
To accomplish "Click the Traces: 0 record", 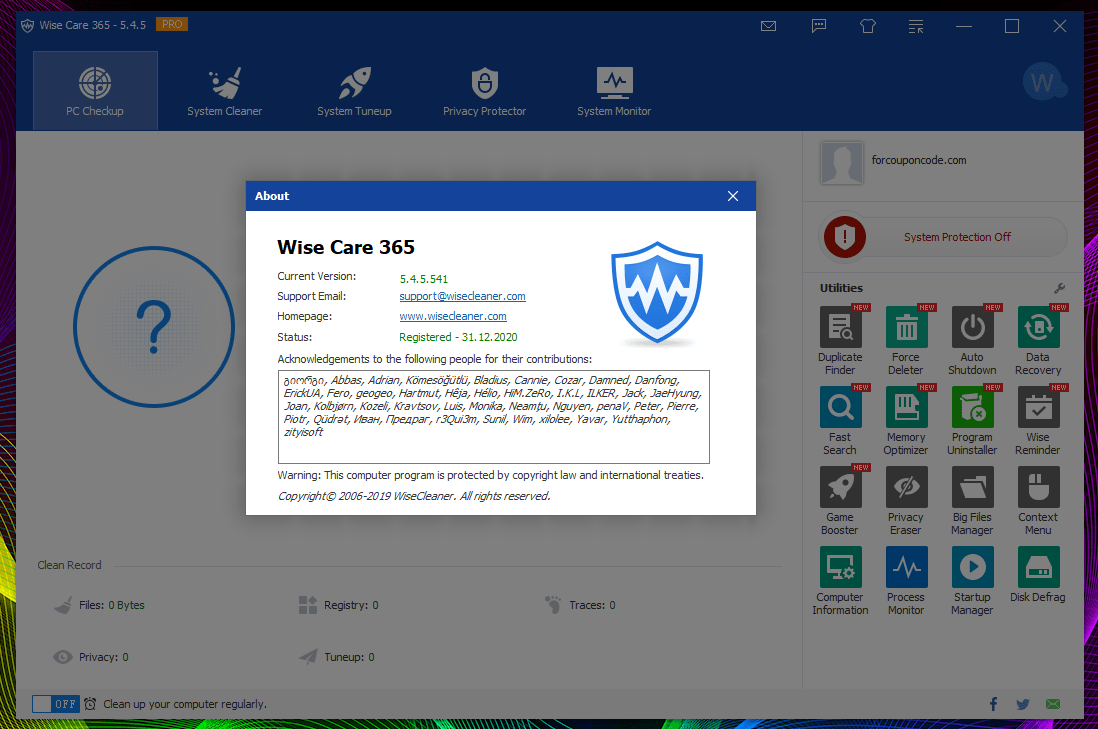I will coord(580,605).
